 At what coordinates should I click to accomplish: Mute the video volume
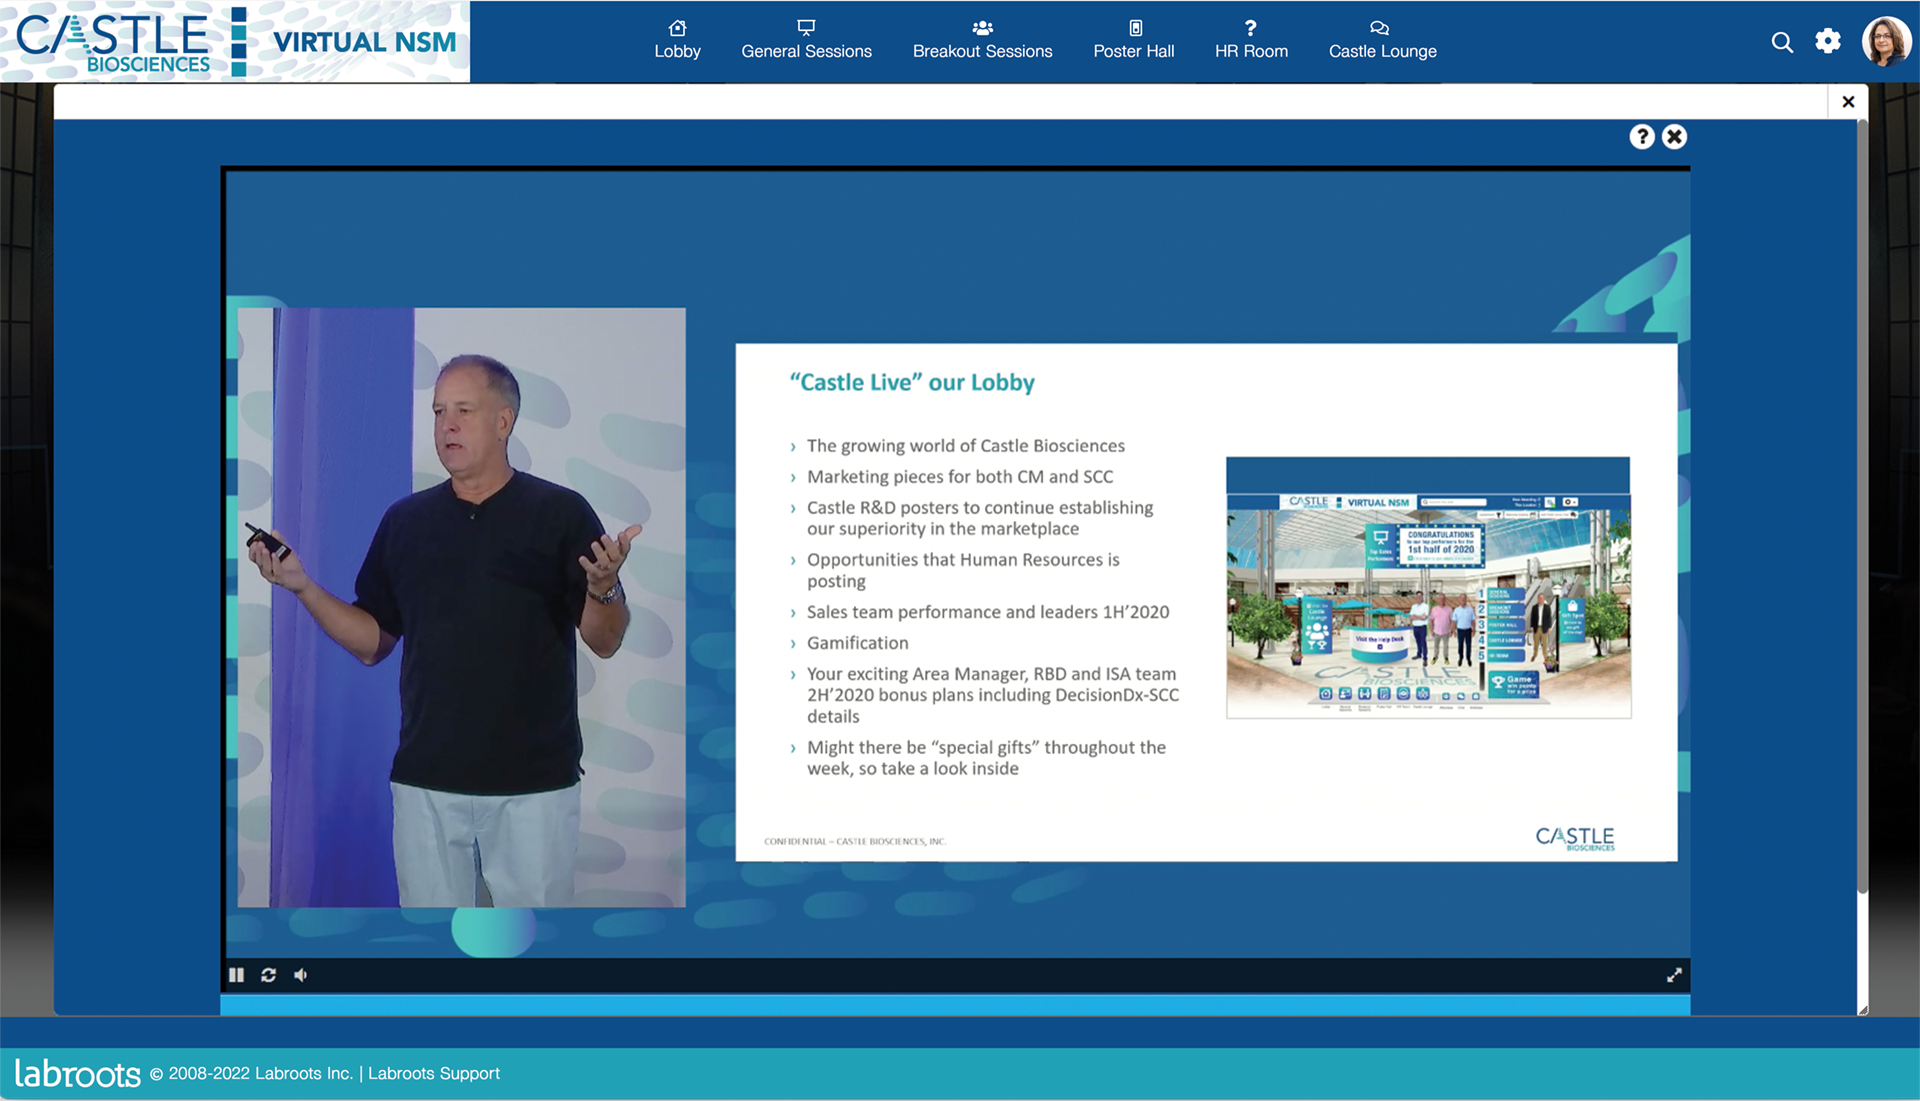click(300, 975)
